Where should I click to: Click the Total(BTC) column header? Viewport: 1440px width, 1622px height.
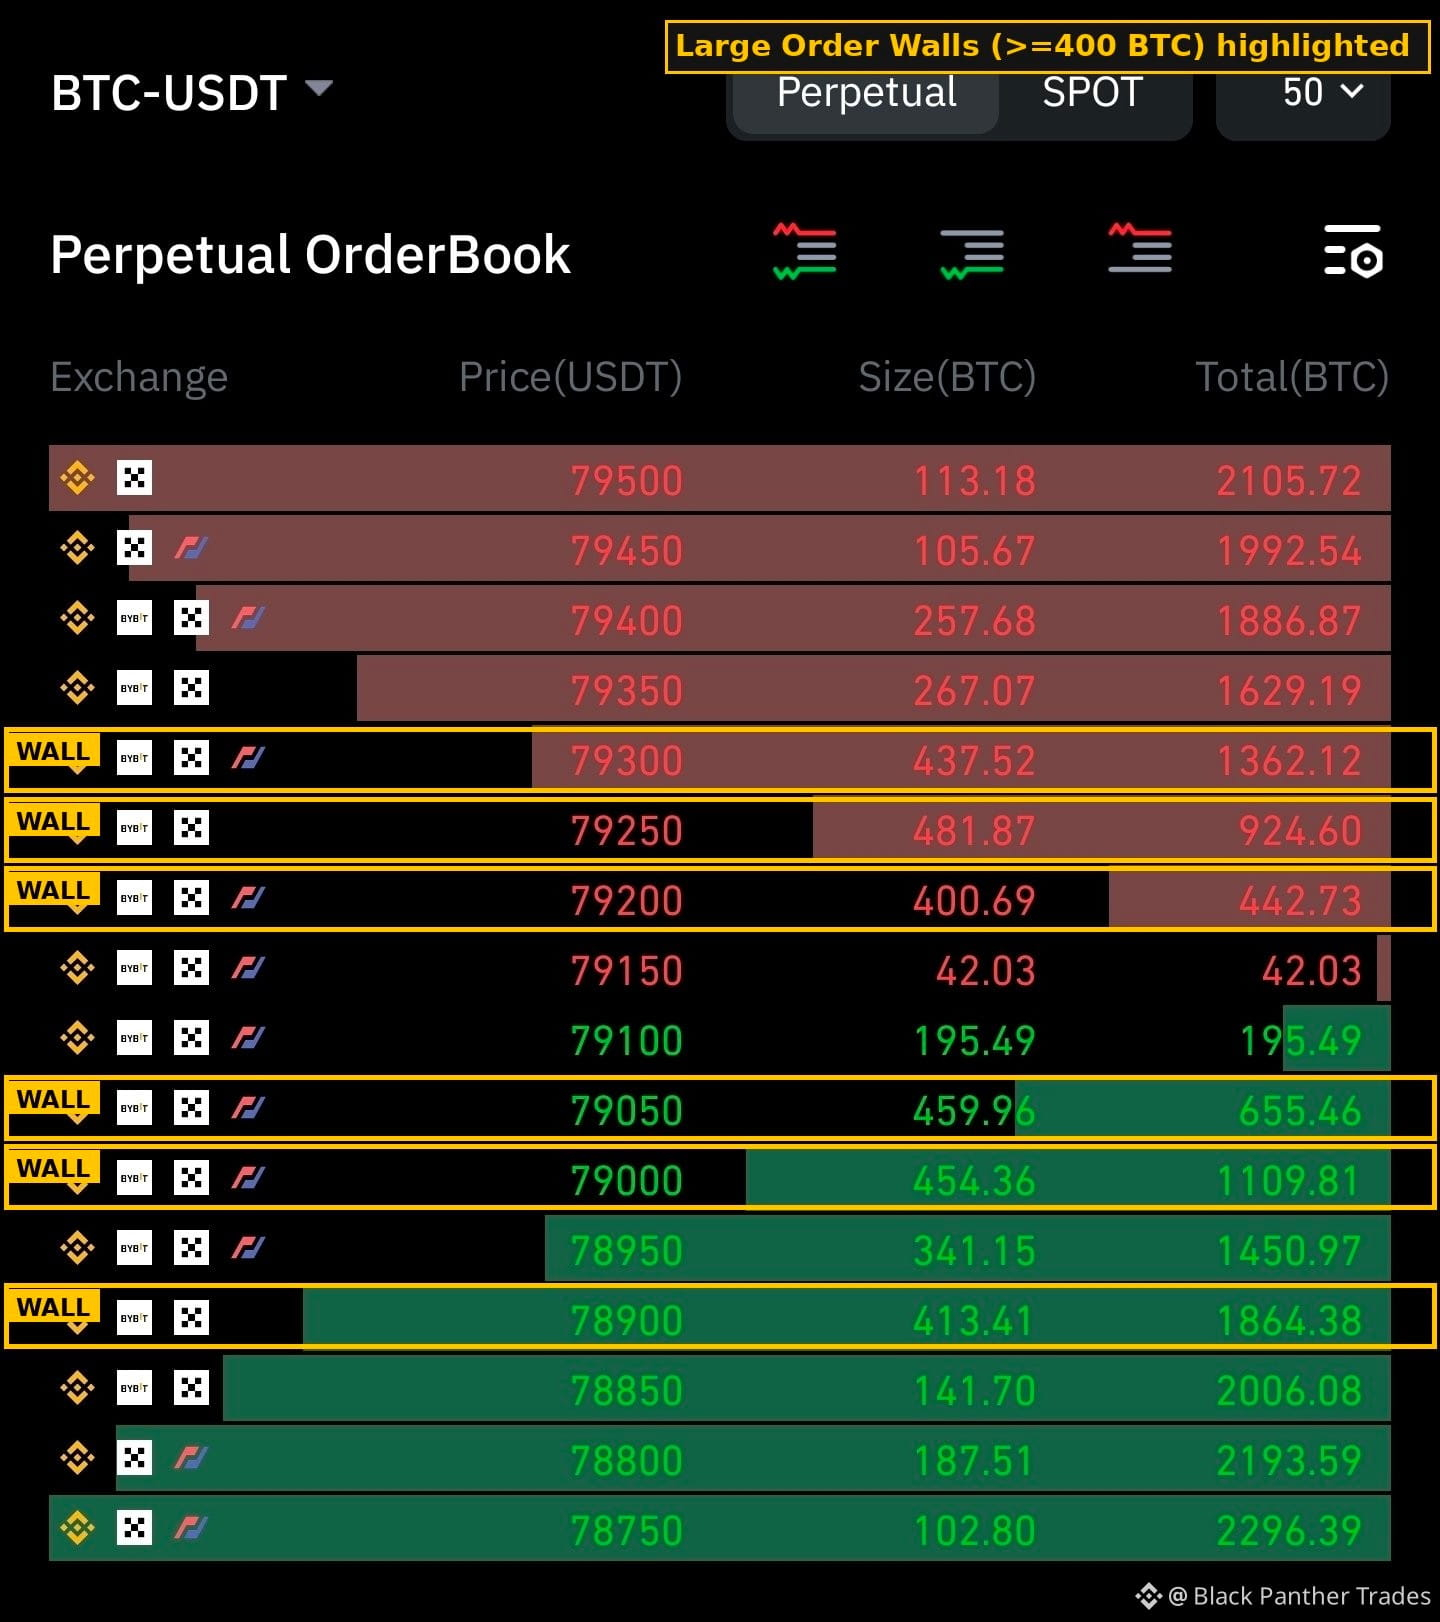(x=1292, y=377)
